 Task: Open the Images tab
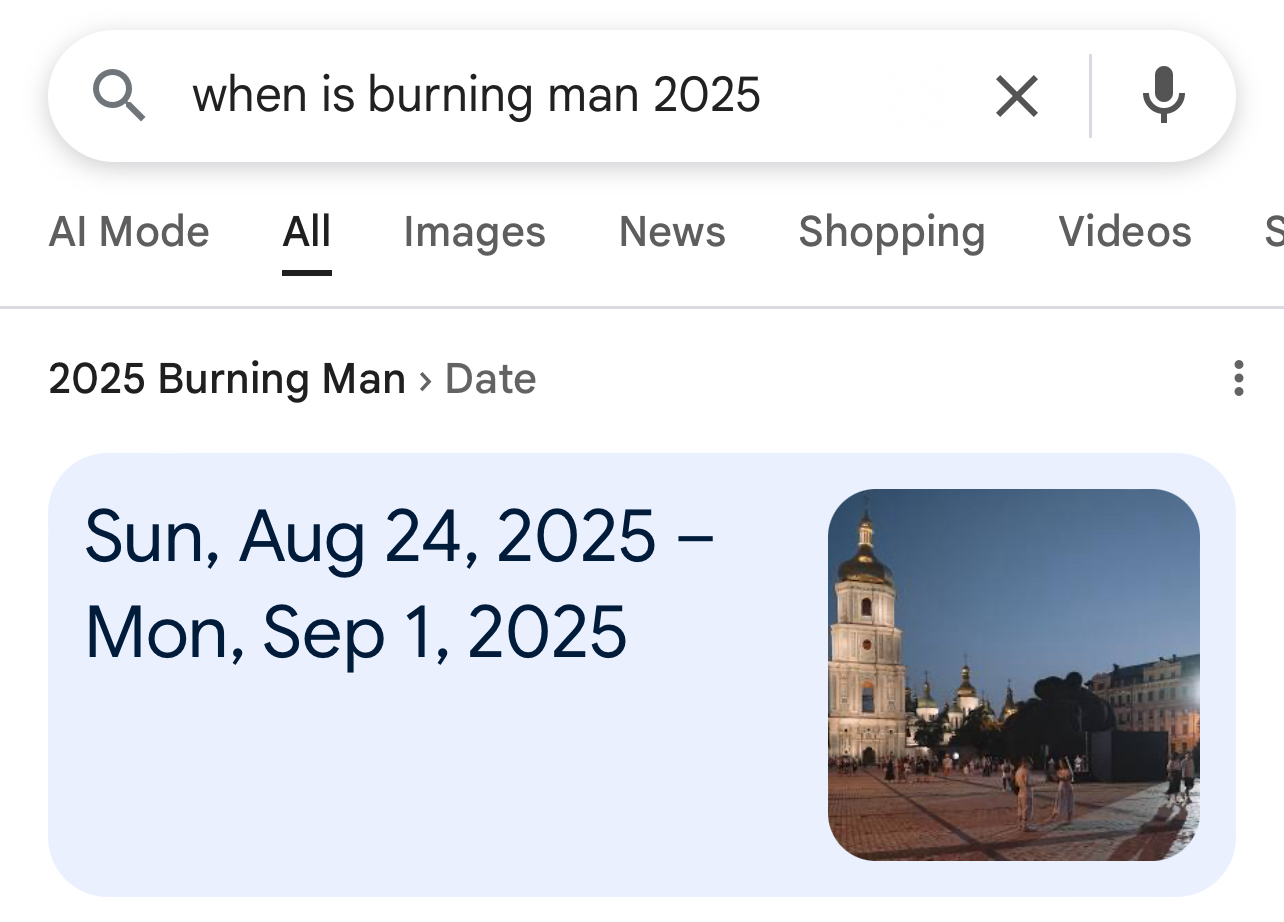[x=474, y=232]
